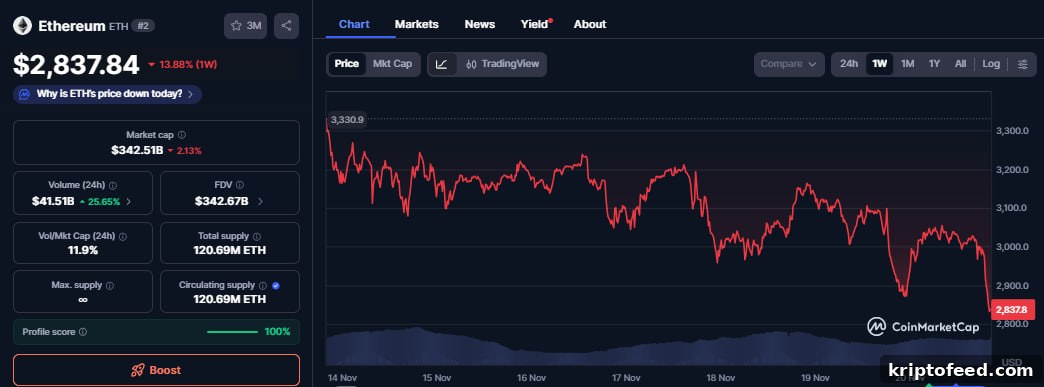Set chart range to 24h
Viewport: 1044px width, 387px height.
849,64
